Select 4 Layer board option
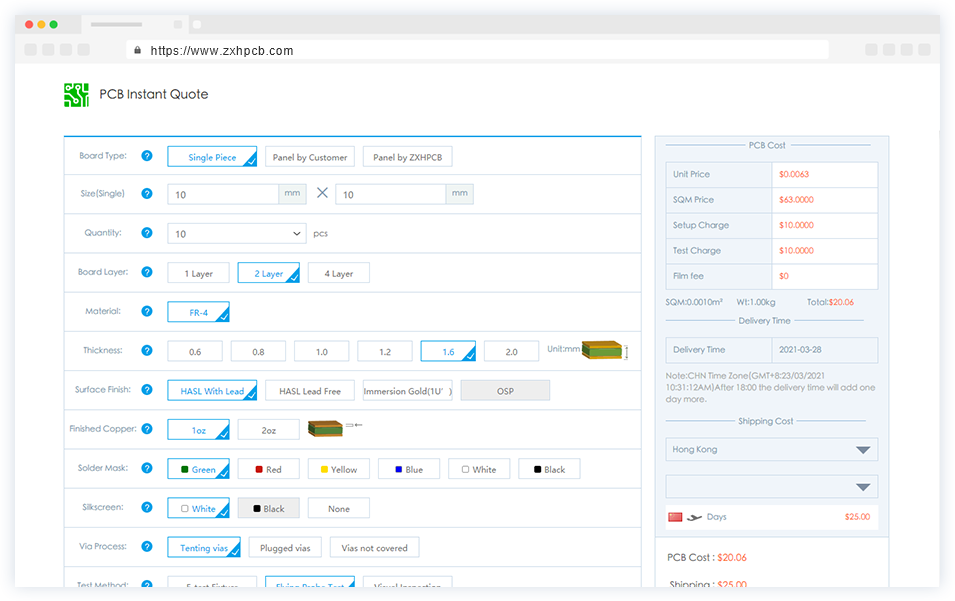Image resolution: width=955 pixels, height=601 pixels. tap(339, 273)
